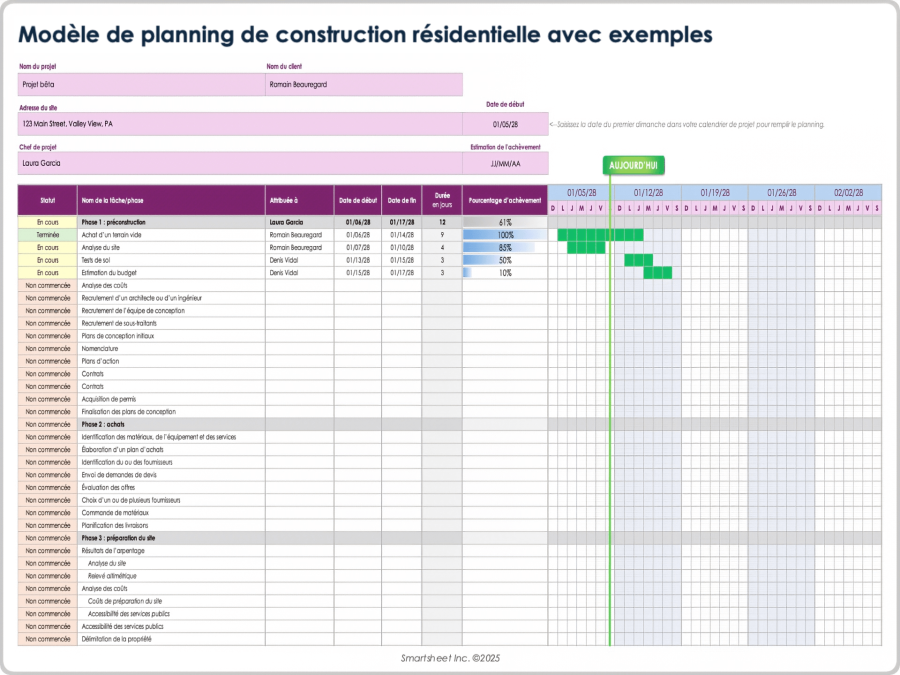
Task: Select the start date cell "01/13/28"
Action: point(358,260)
